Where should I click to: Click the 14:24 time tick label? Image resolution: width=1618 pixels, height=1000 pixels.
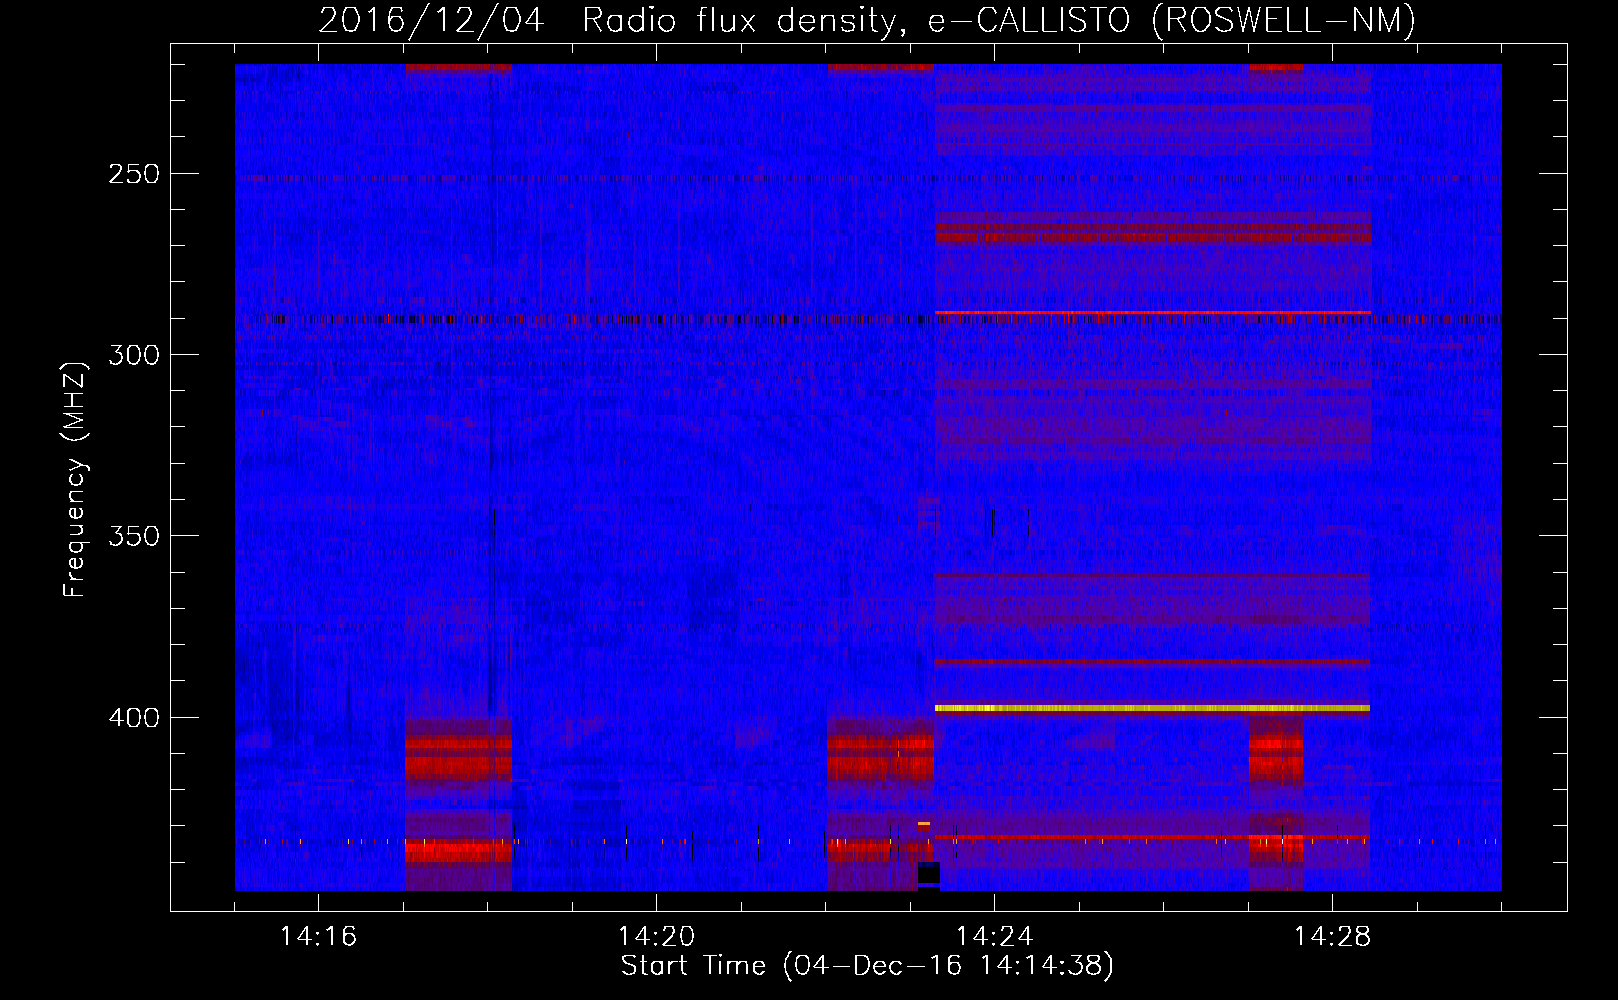pyautogui.click(x=994, y=937)
